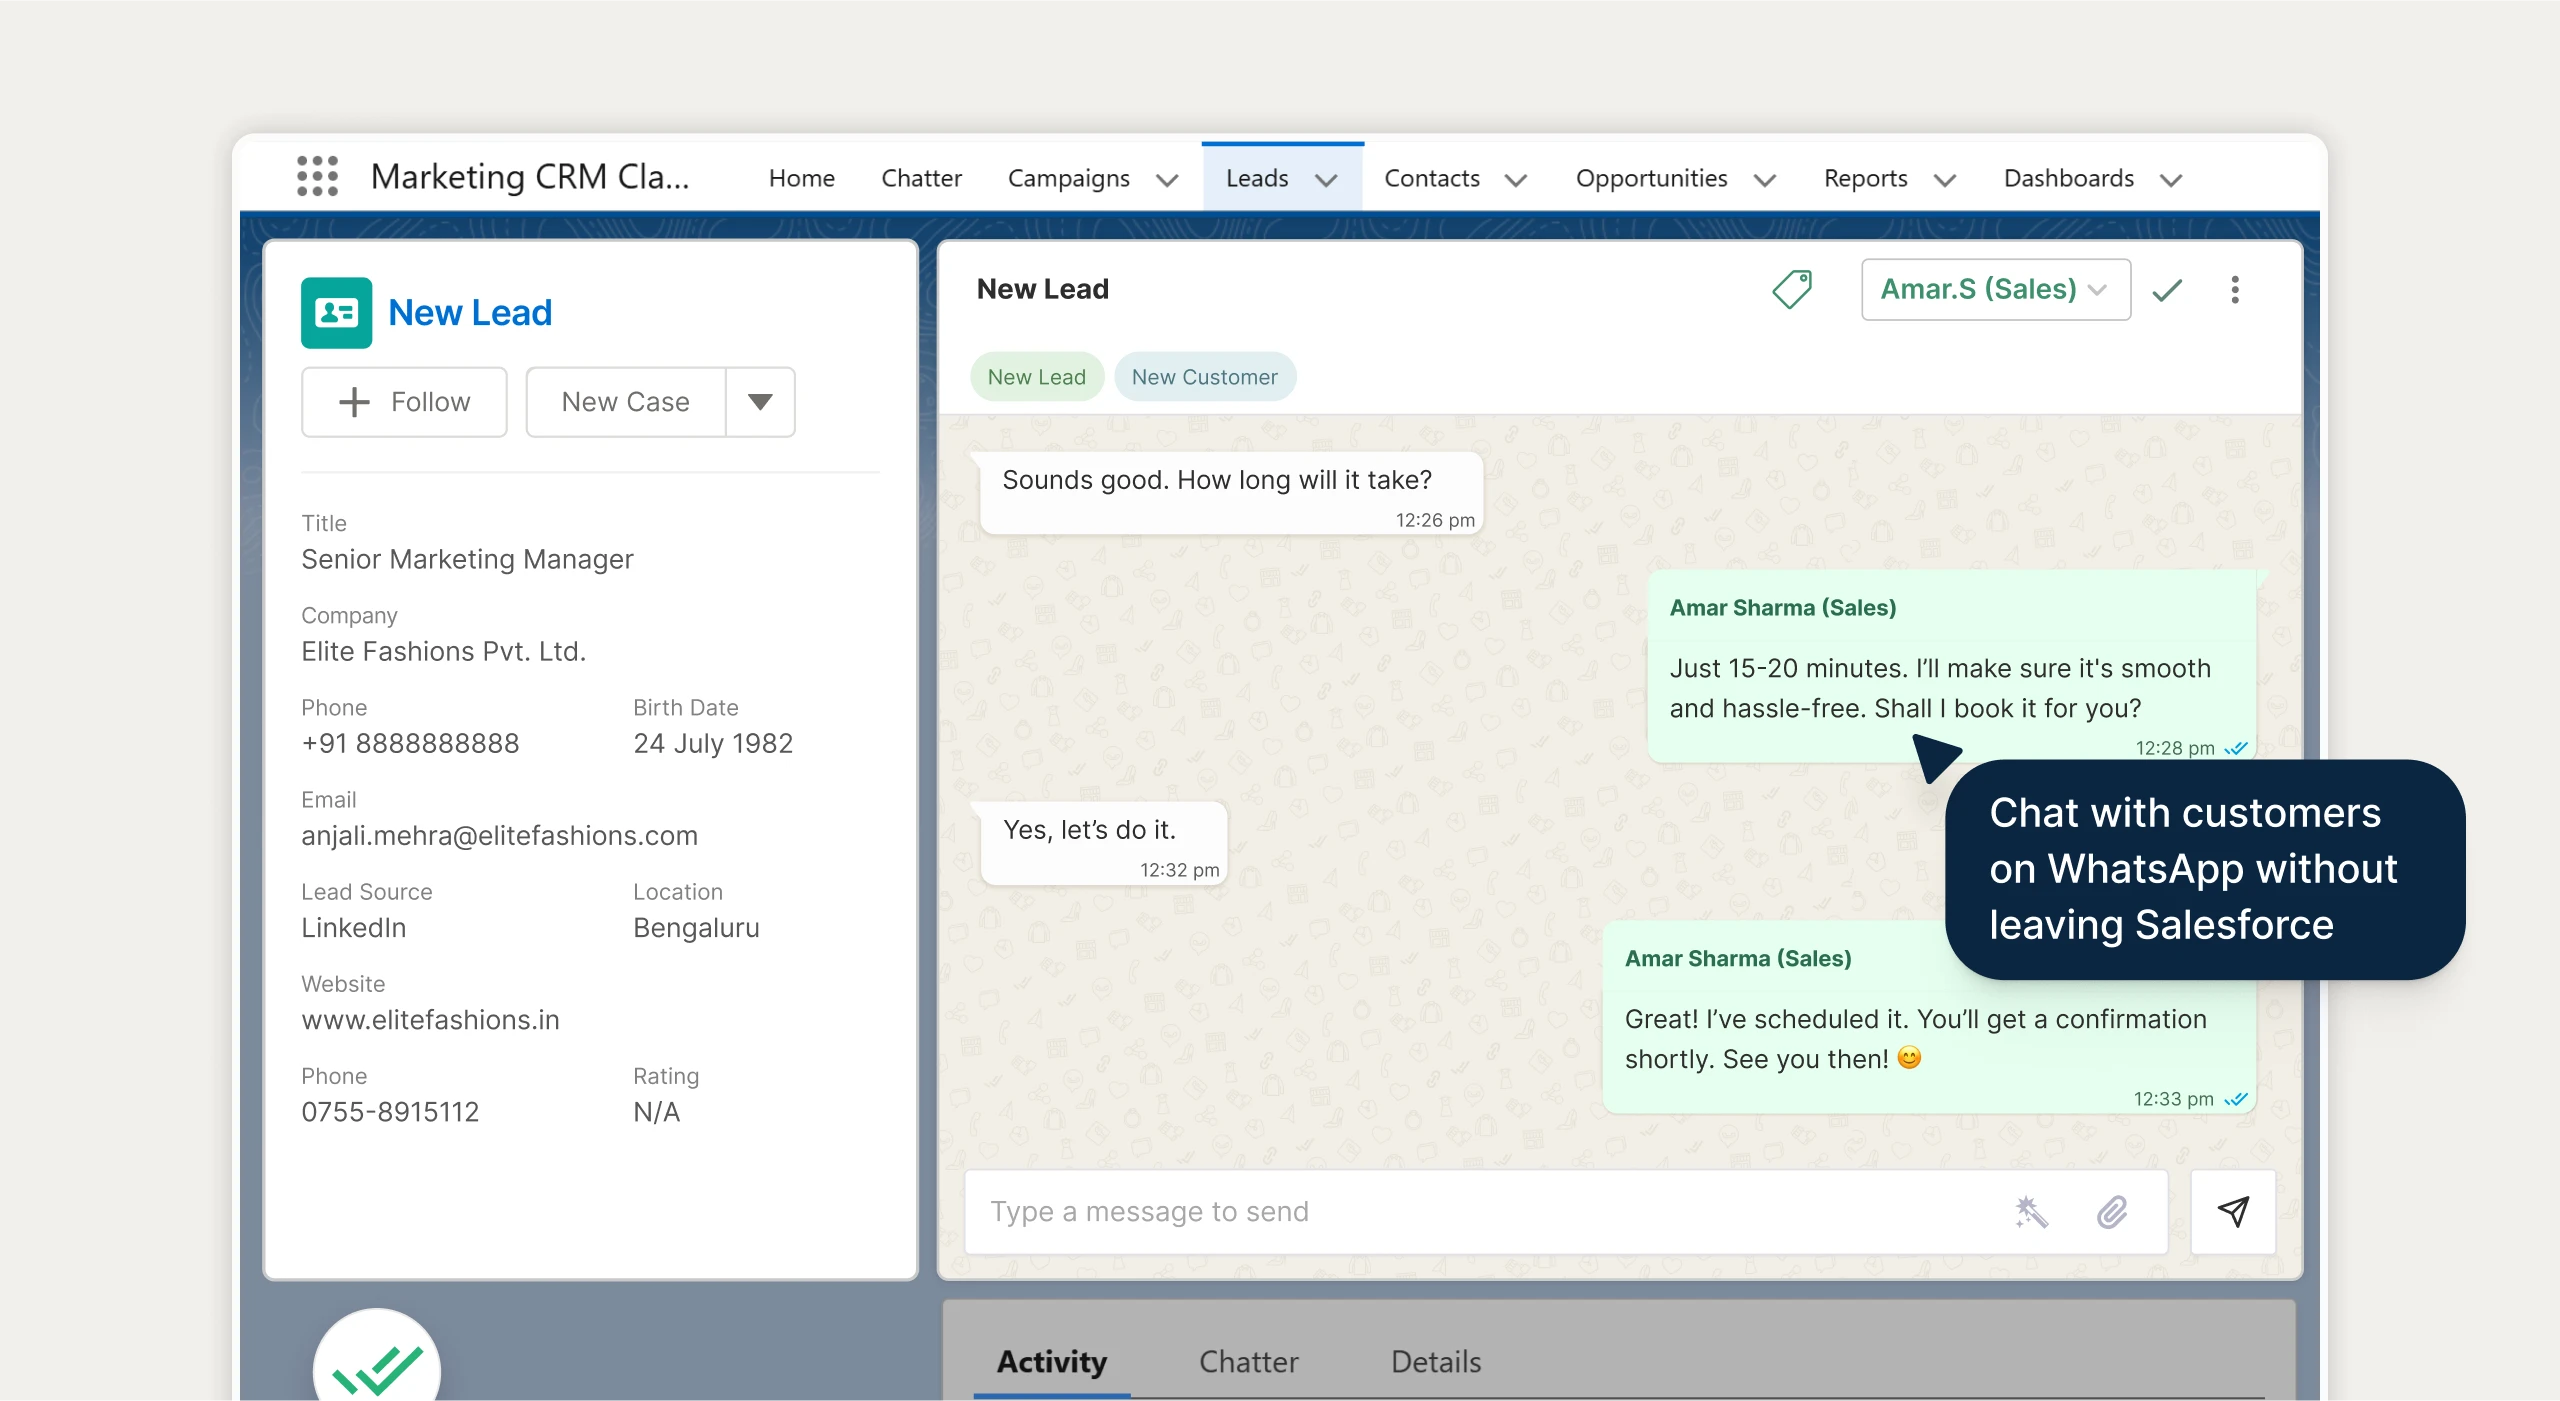Open the blue New Lead title link
The image size is (2560, 1401).
470,313
